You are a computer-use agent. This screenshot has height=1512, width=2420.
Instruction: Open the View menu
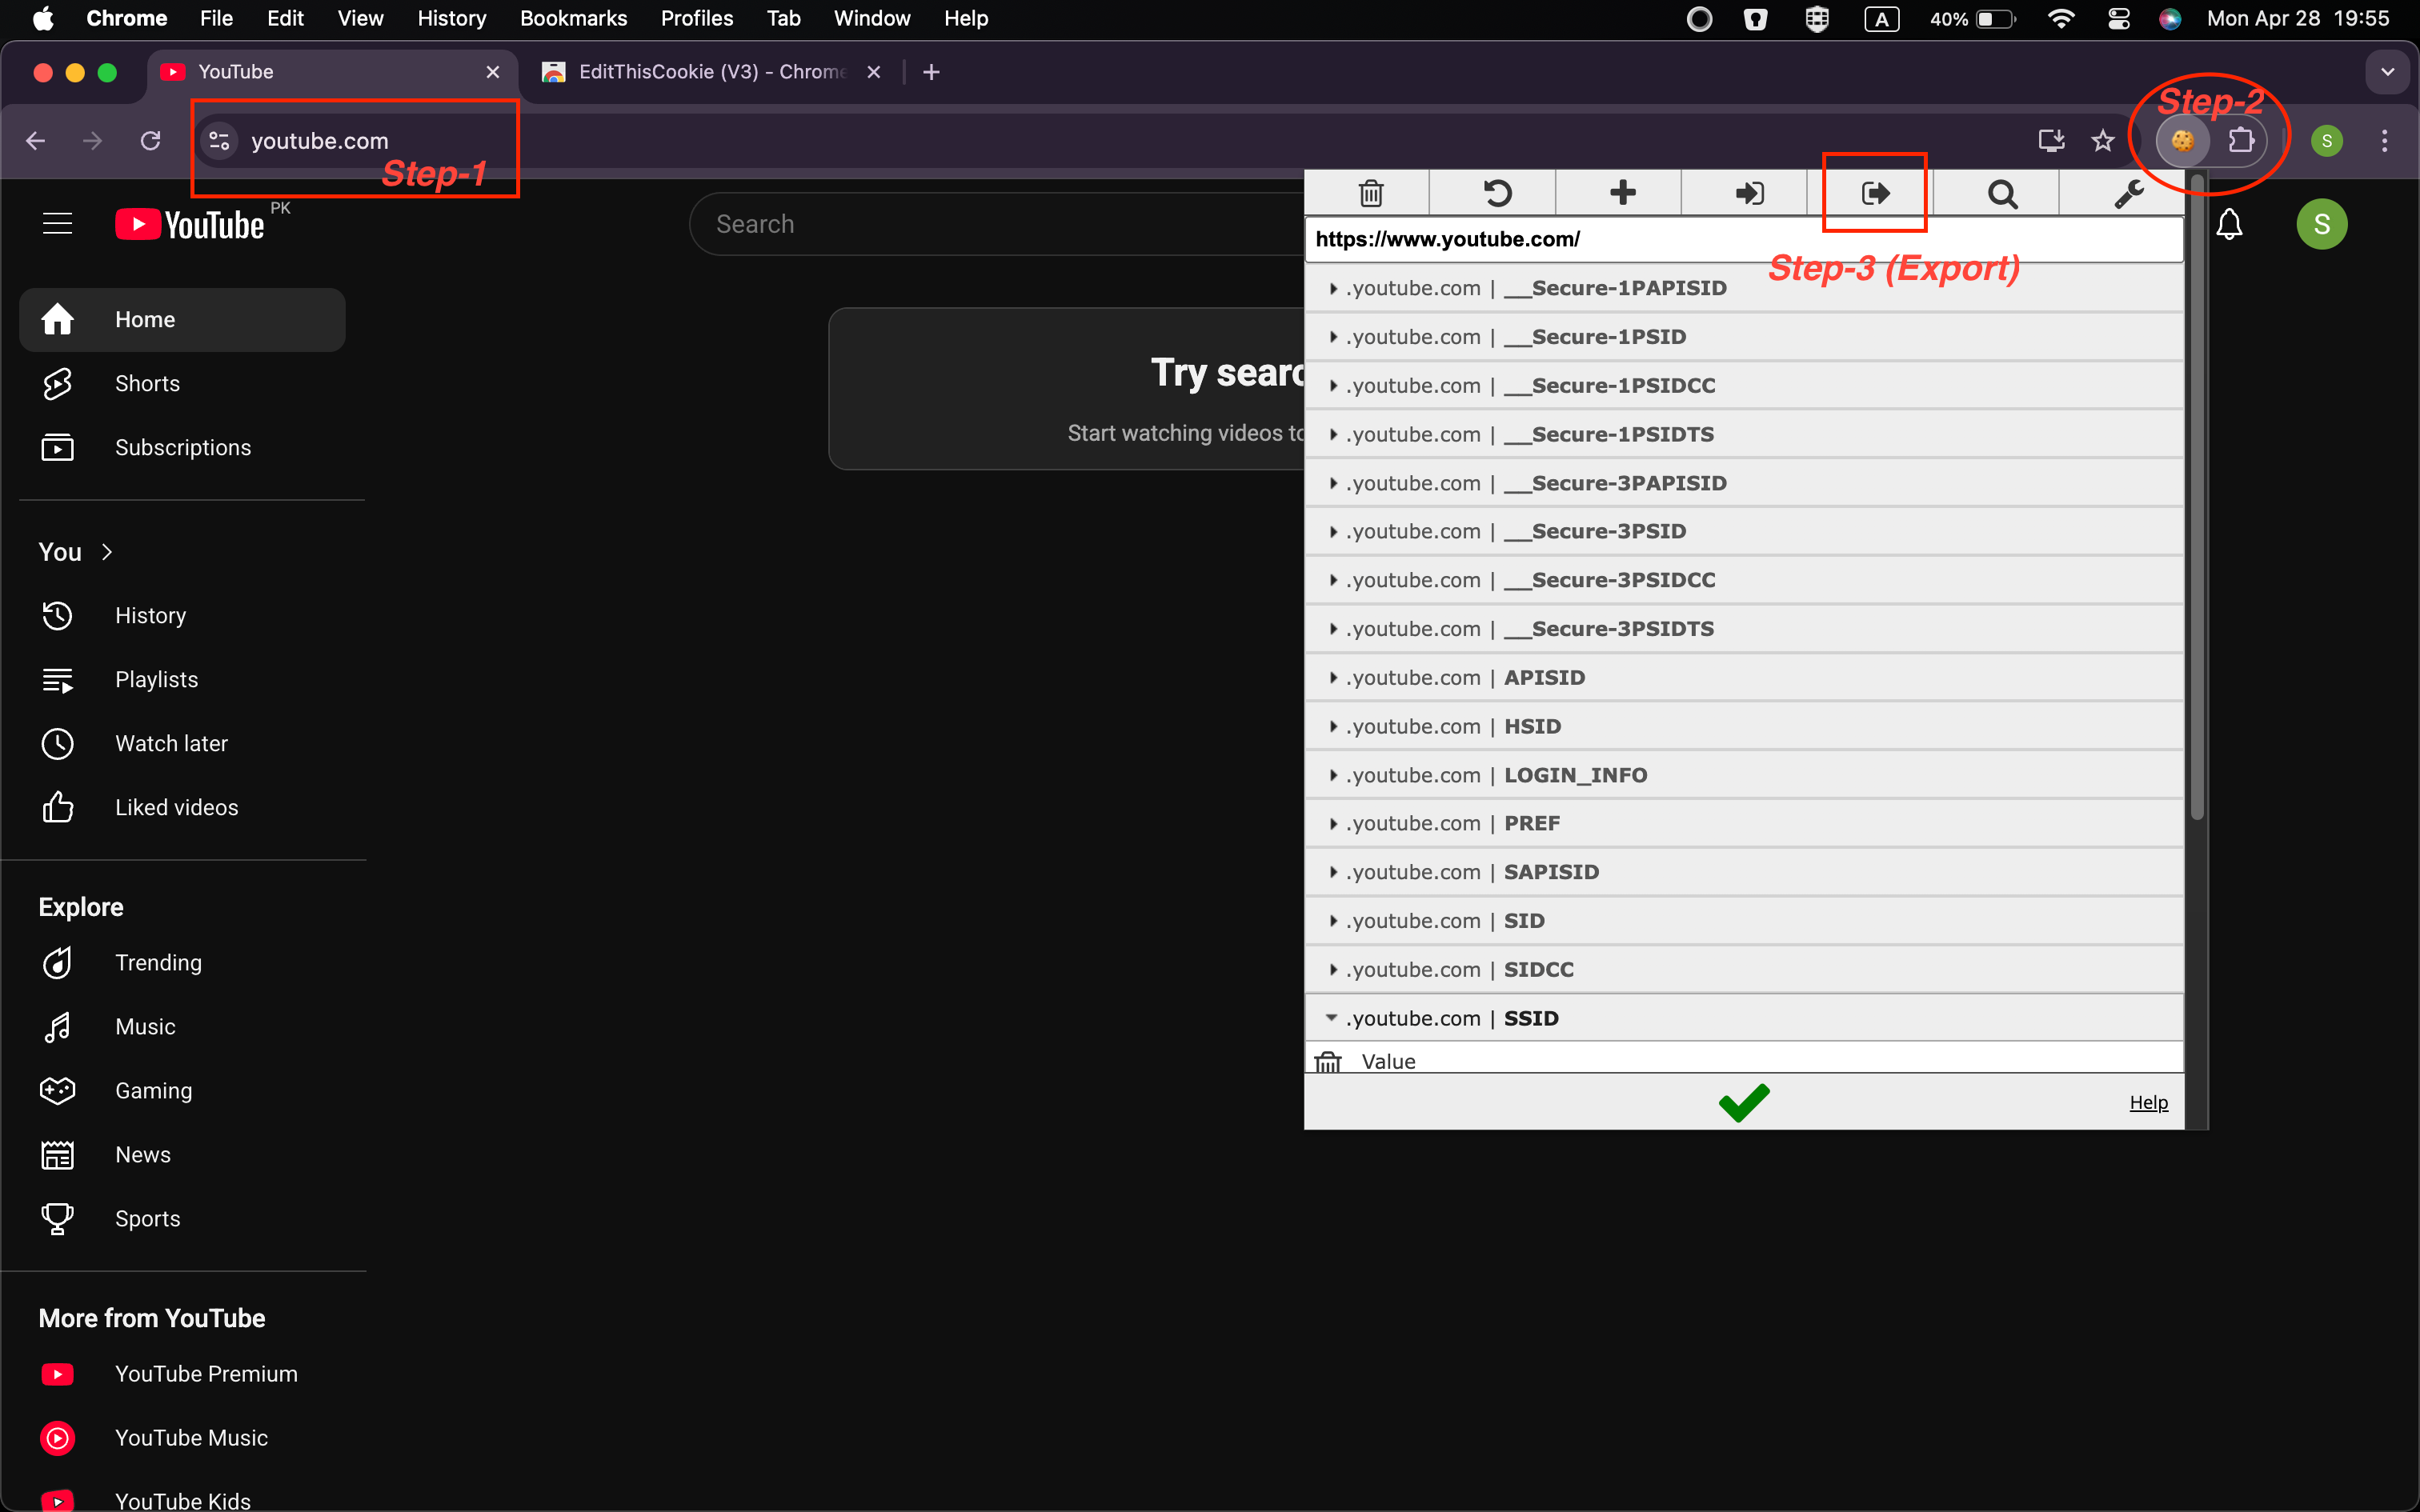360,19
